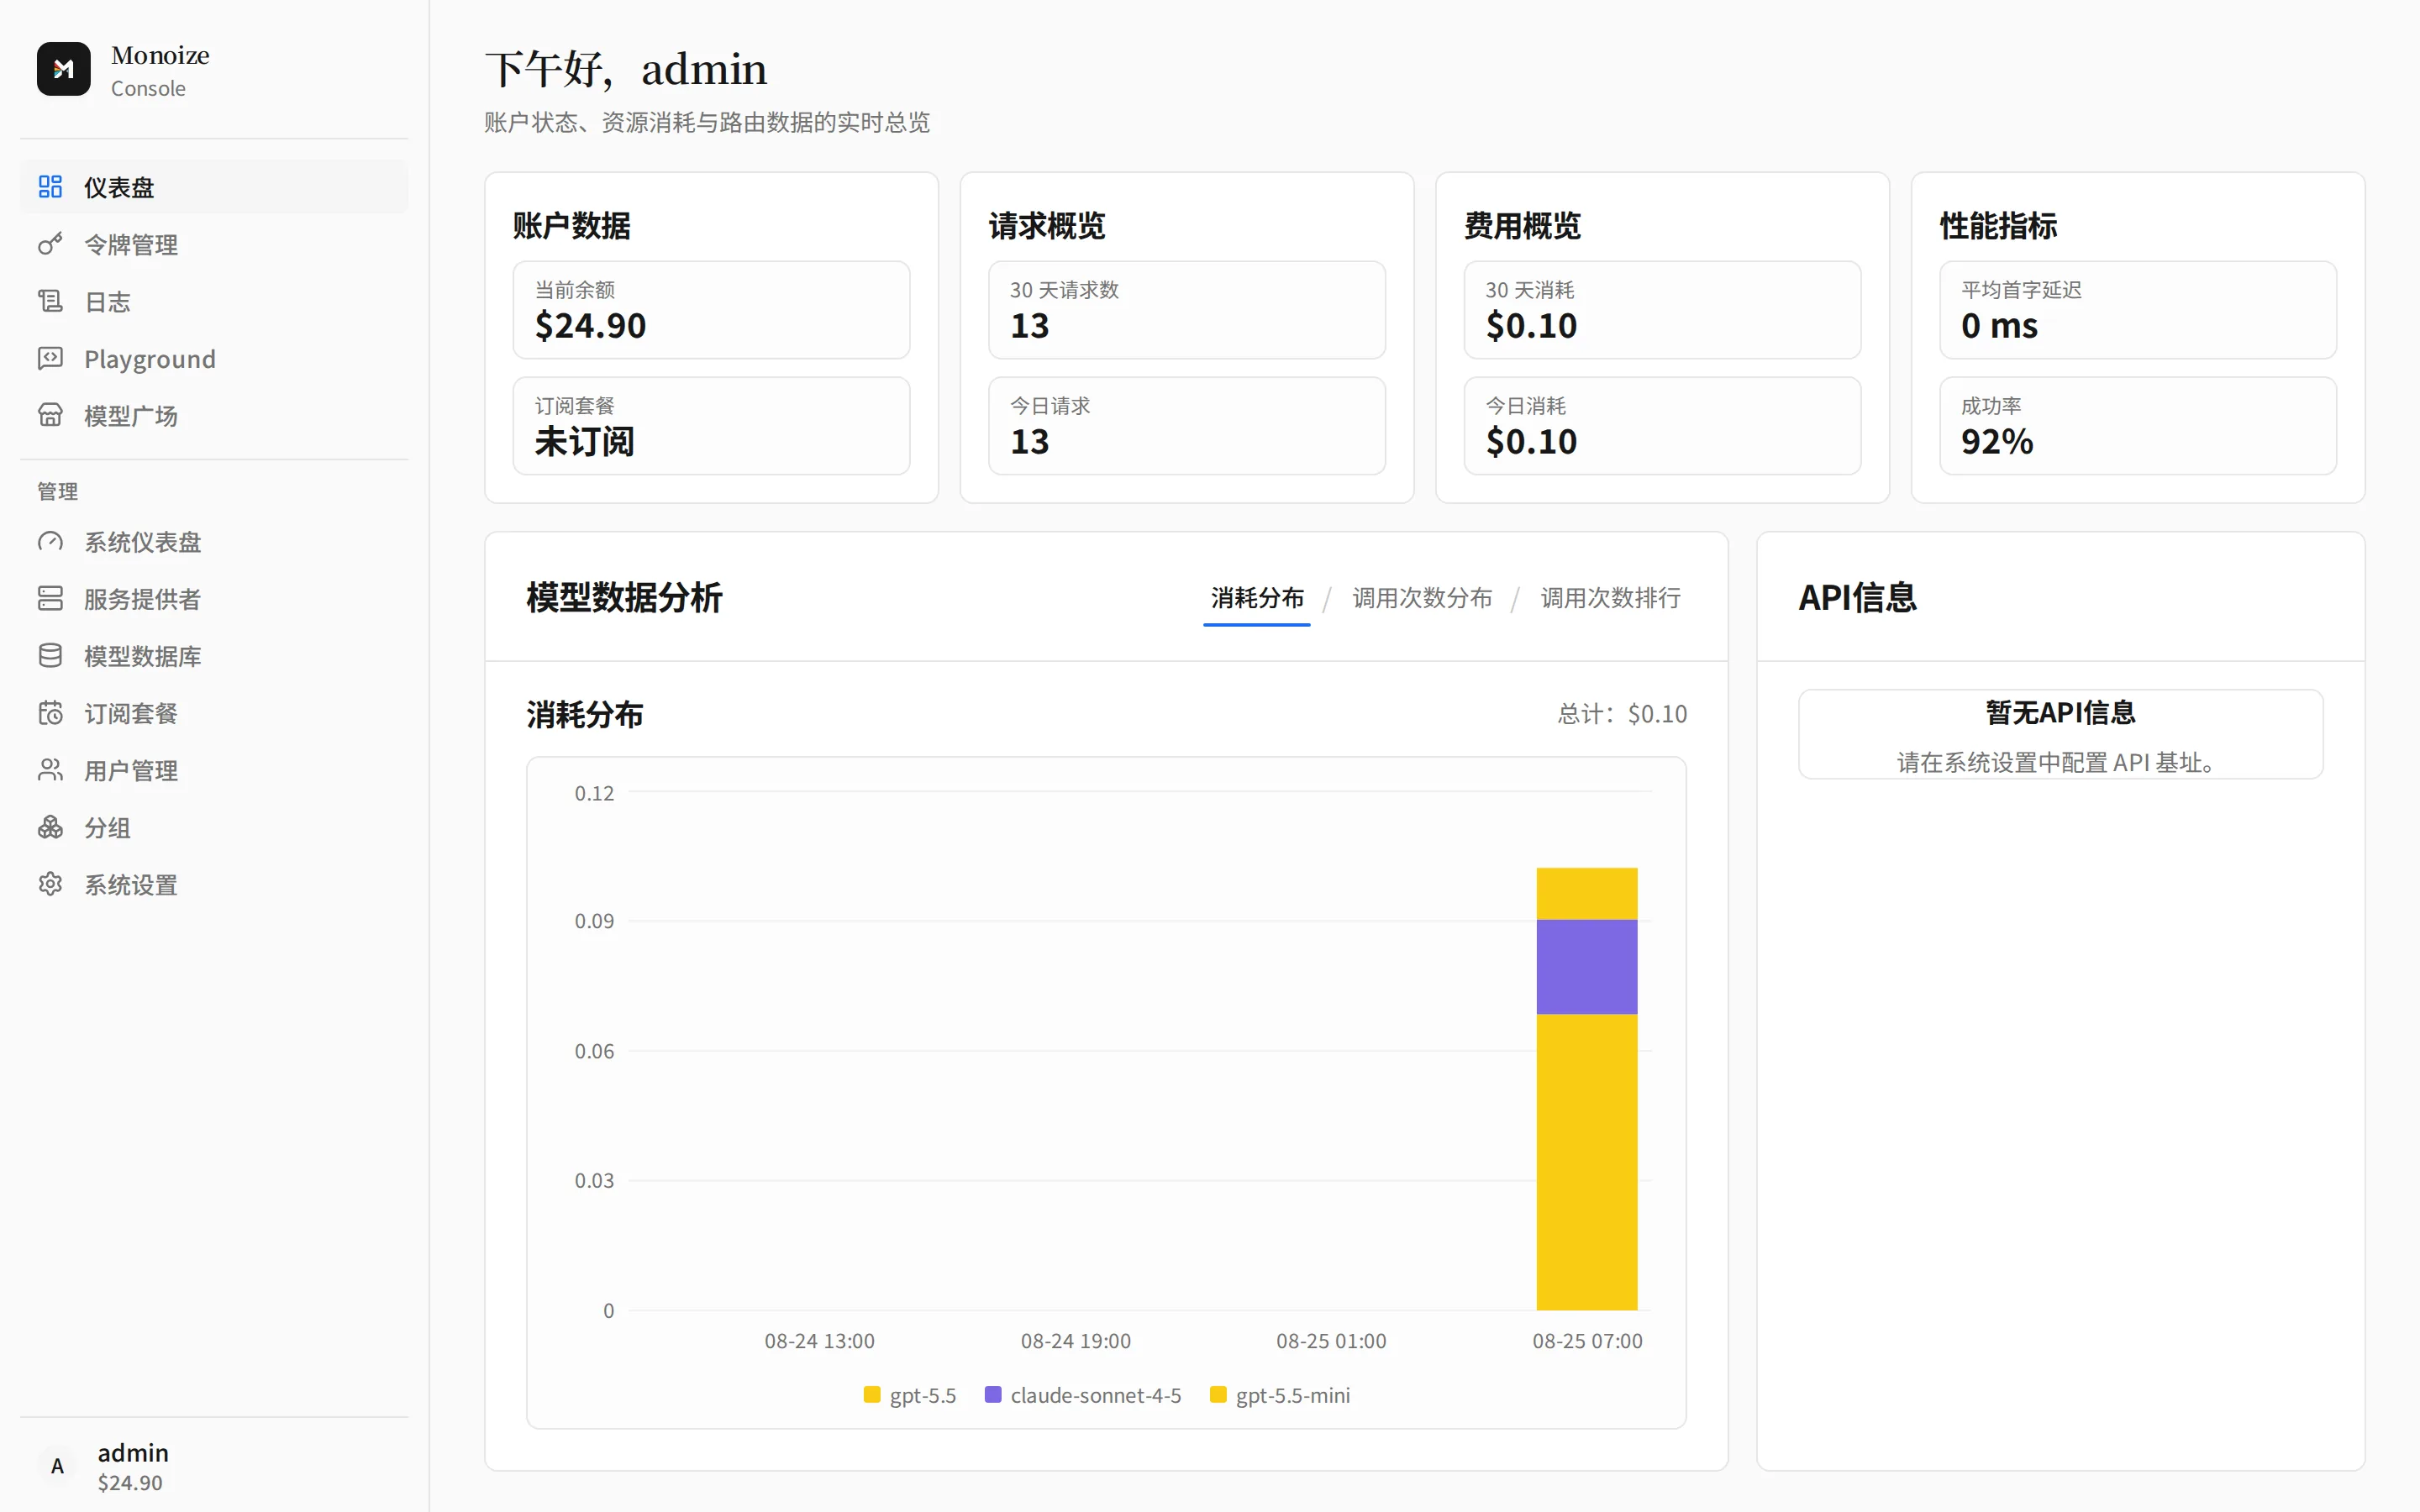Viewport: 2420px width, 1512px height.
Task: Open 用户管理 in the sidebar
Action: 214,770
